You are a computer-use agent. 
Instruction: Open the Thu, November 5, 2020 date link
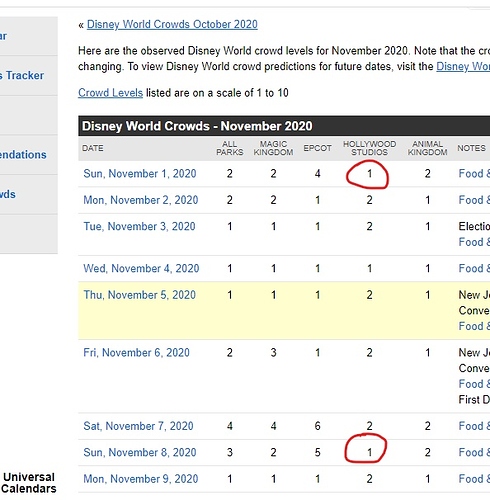click(x=139, y=295)
